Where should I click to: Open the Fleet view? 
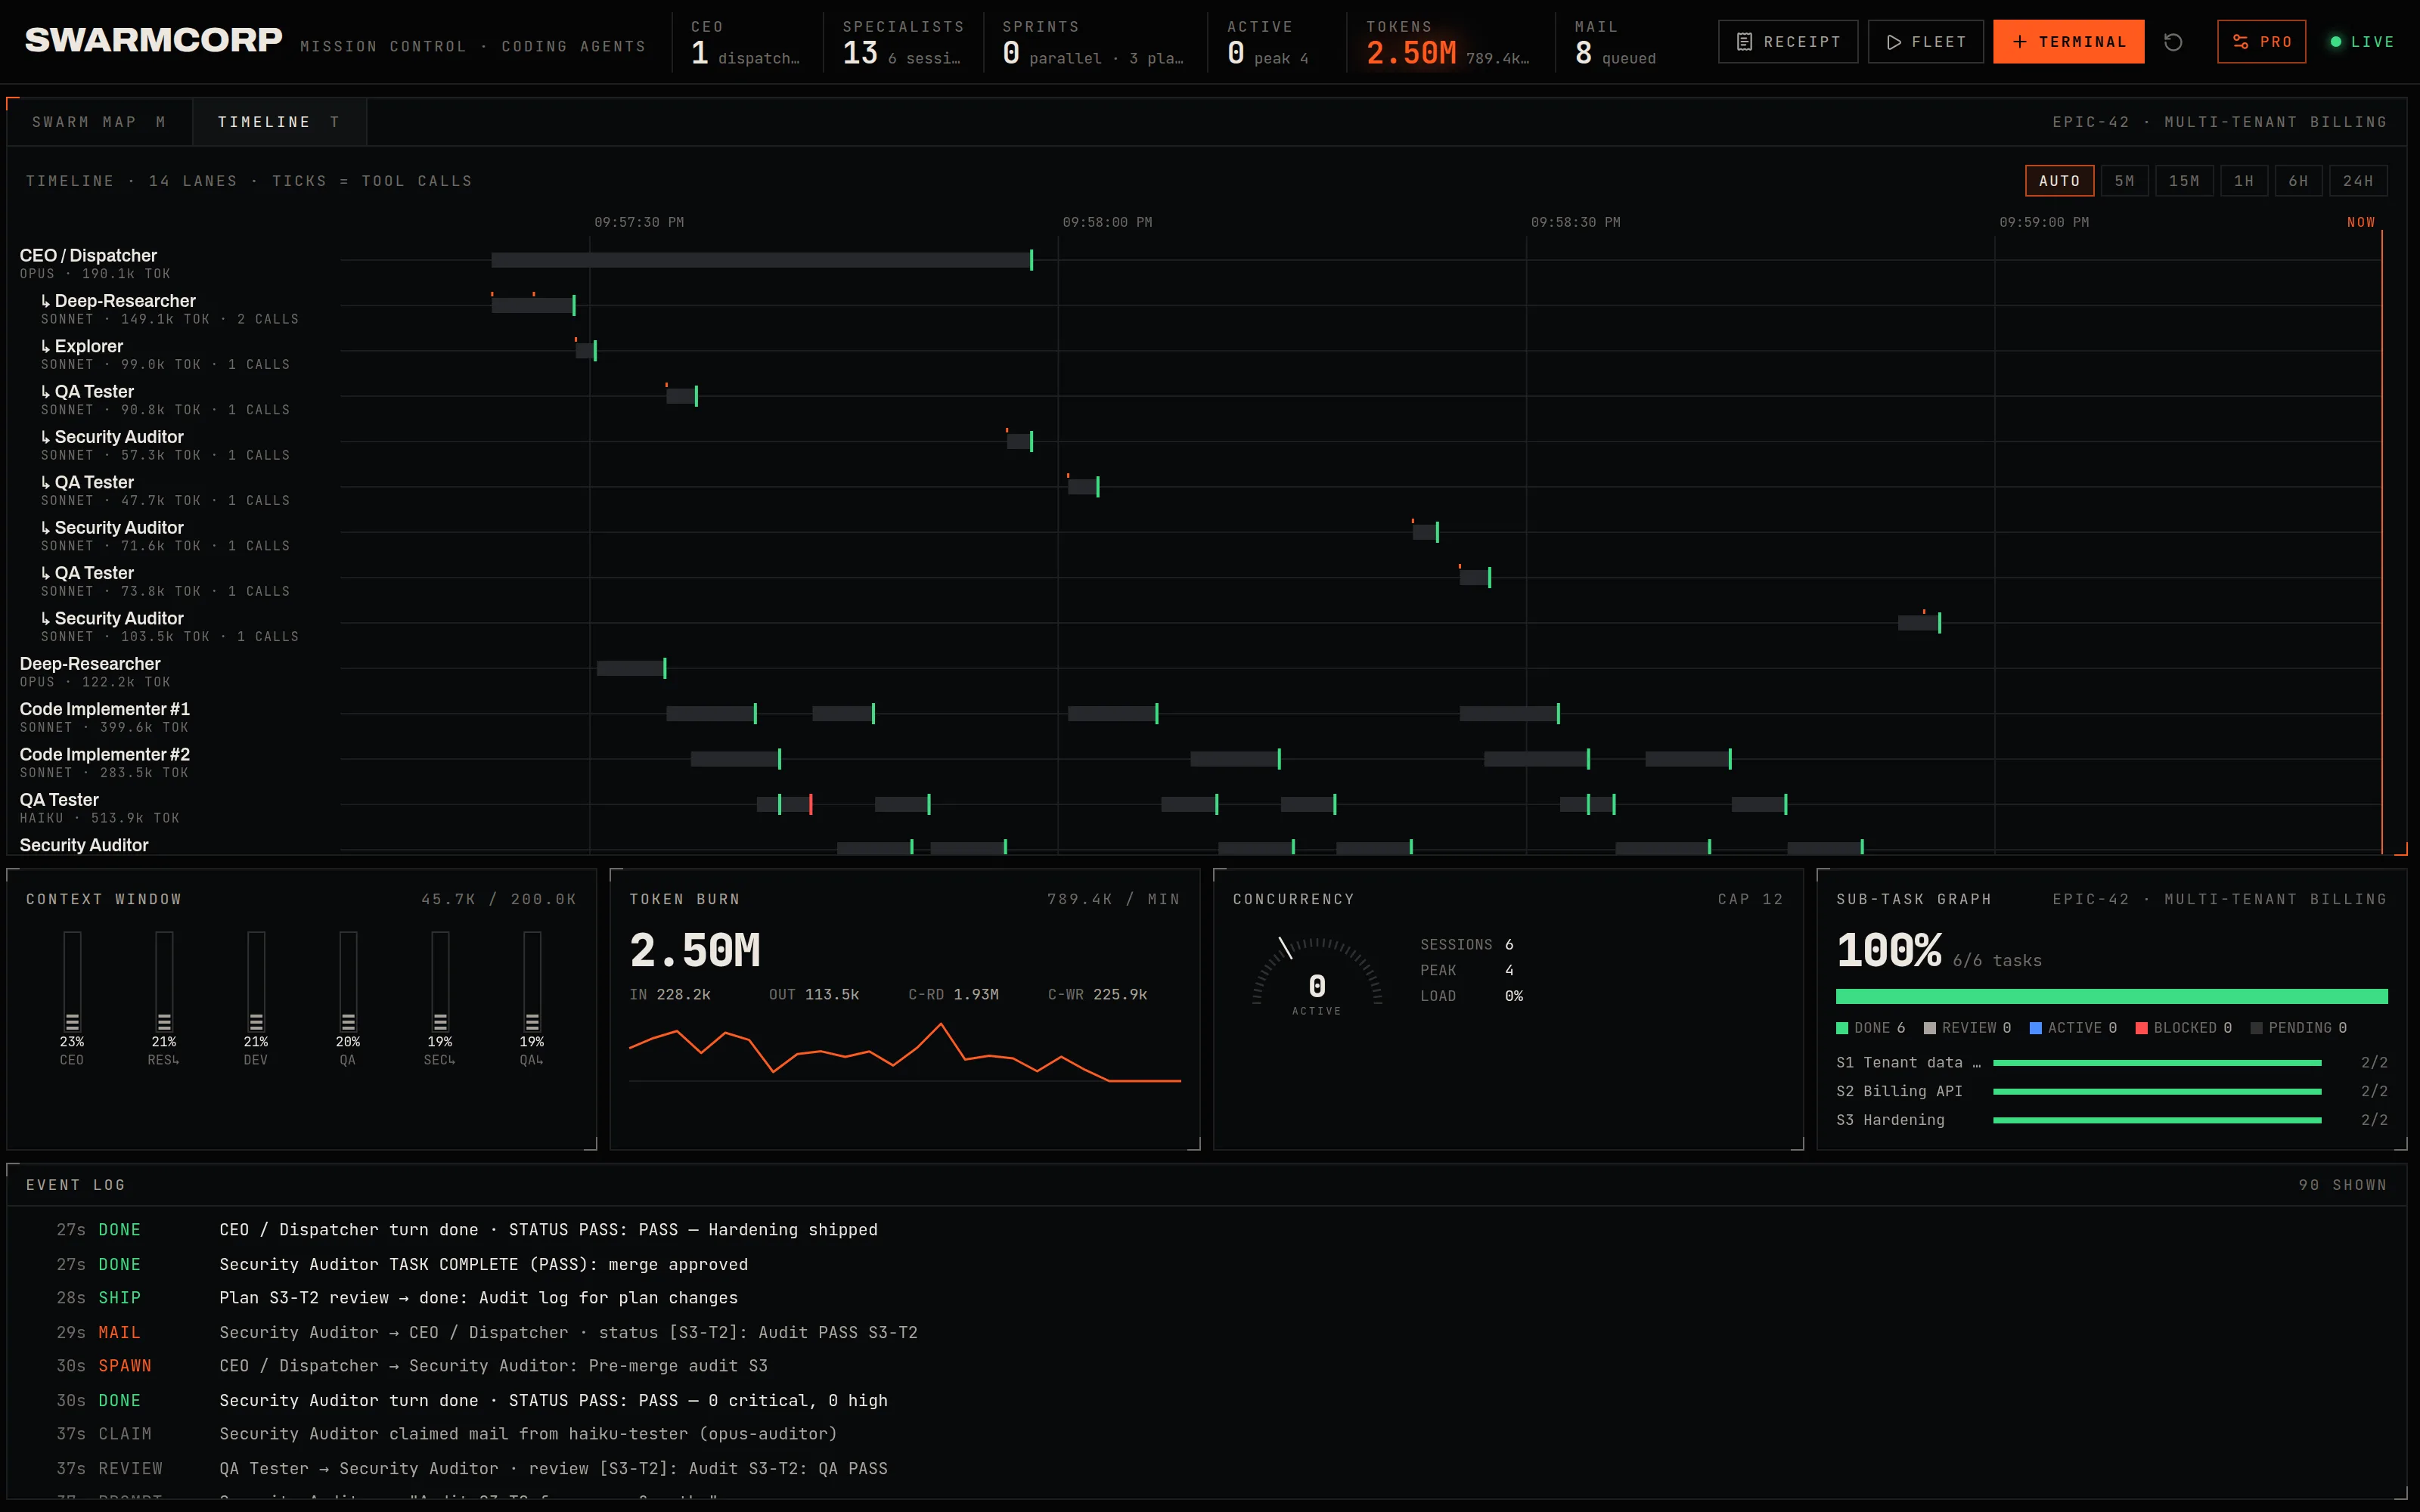(x=1925, y=42)
